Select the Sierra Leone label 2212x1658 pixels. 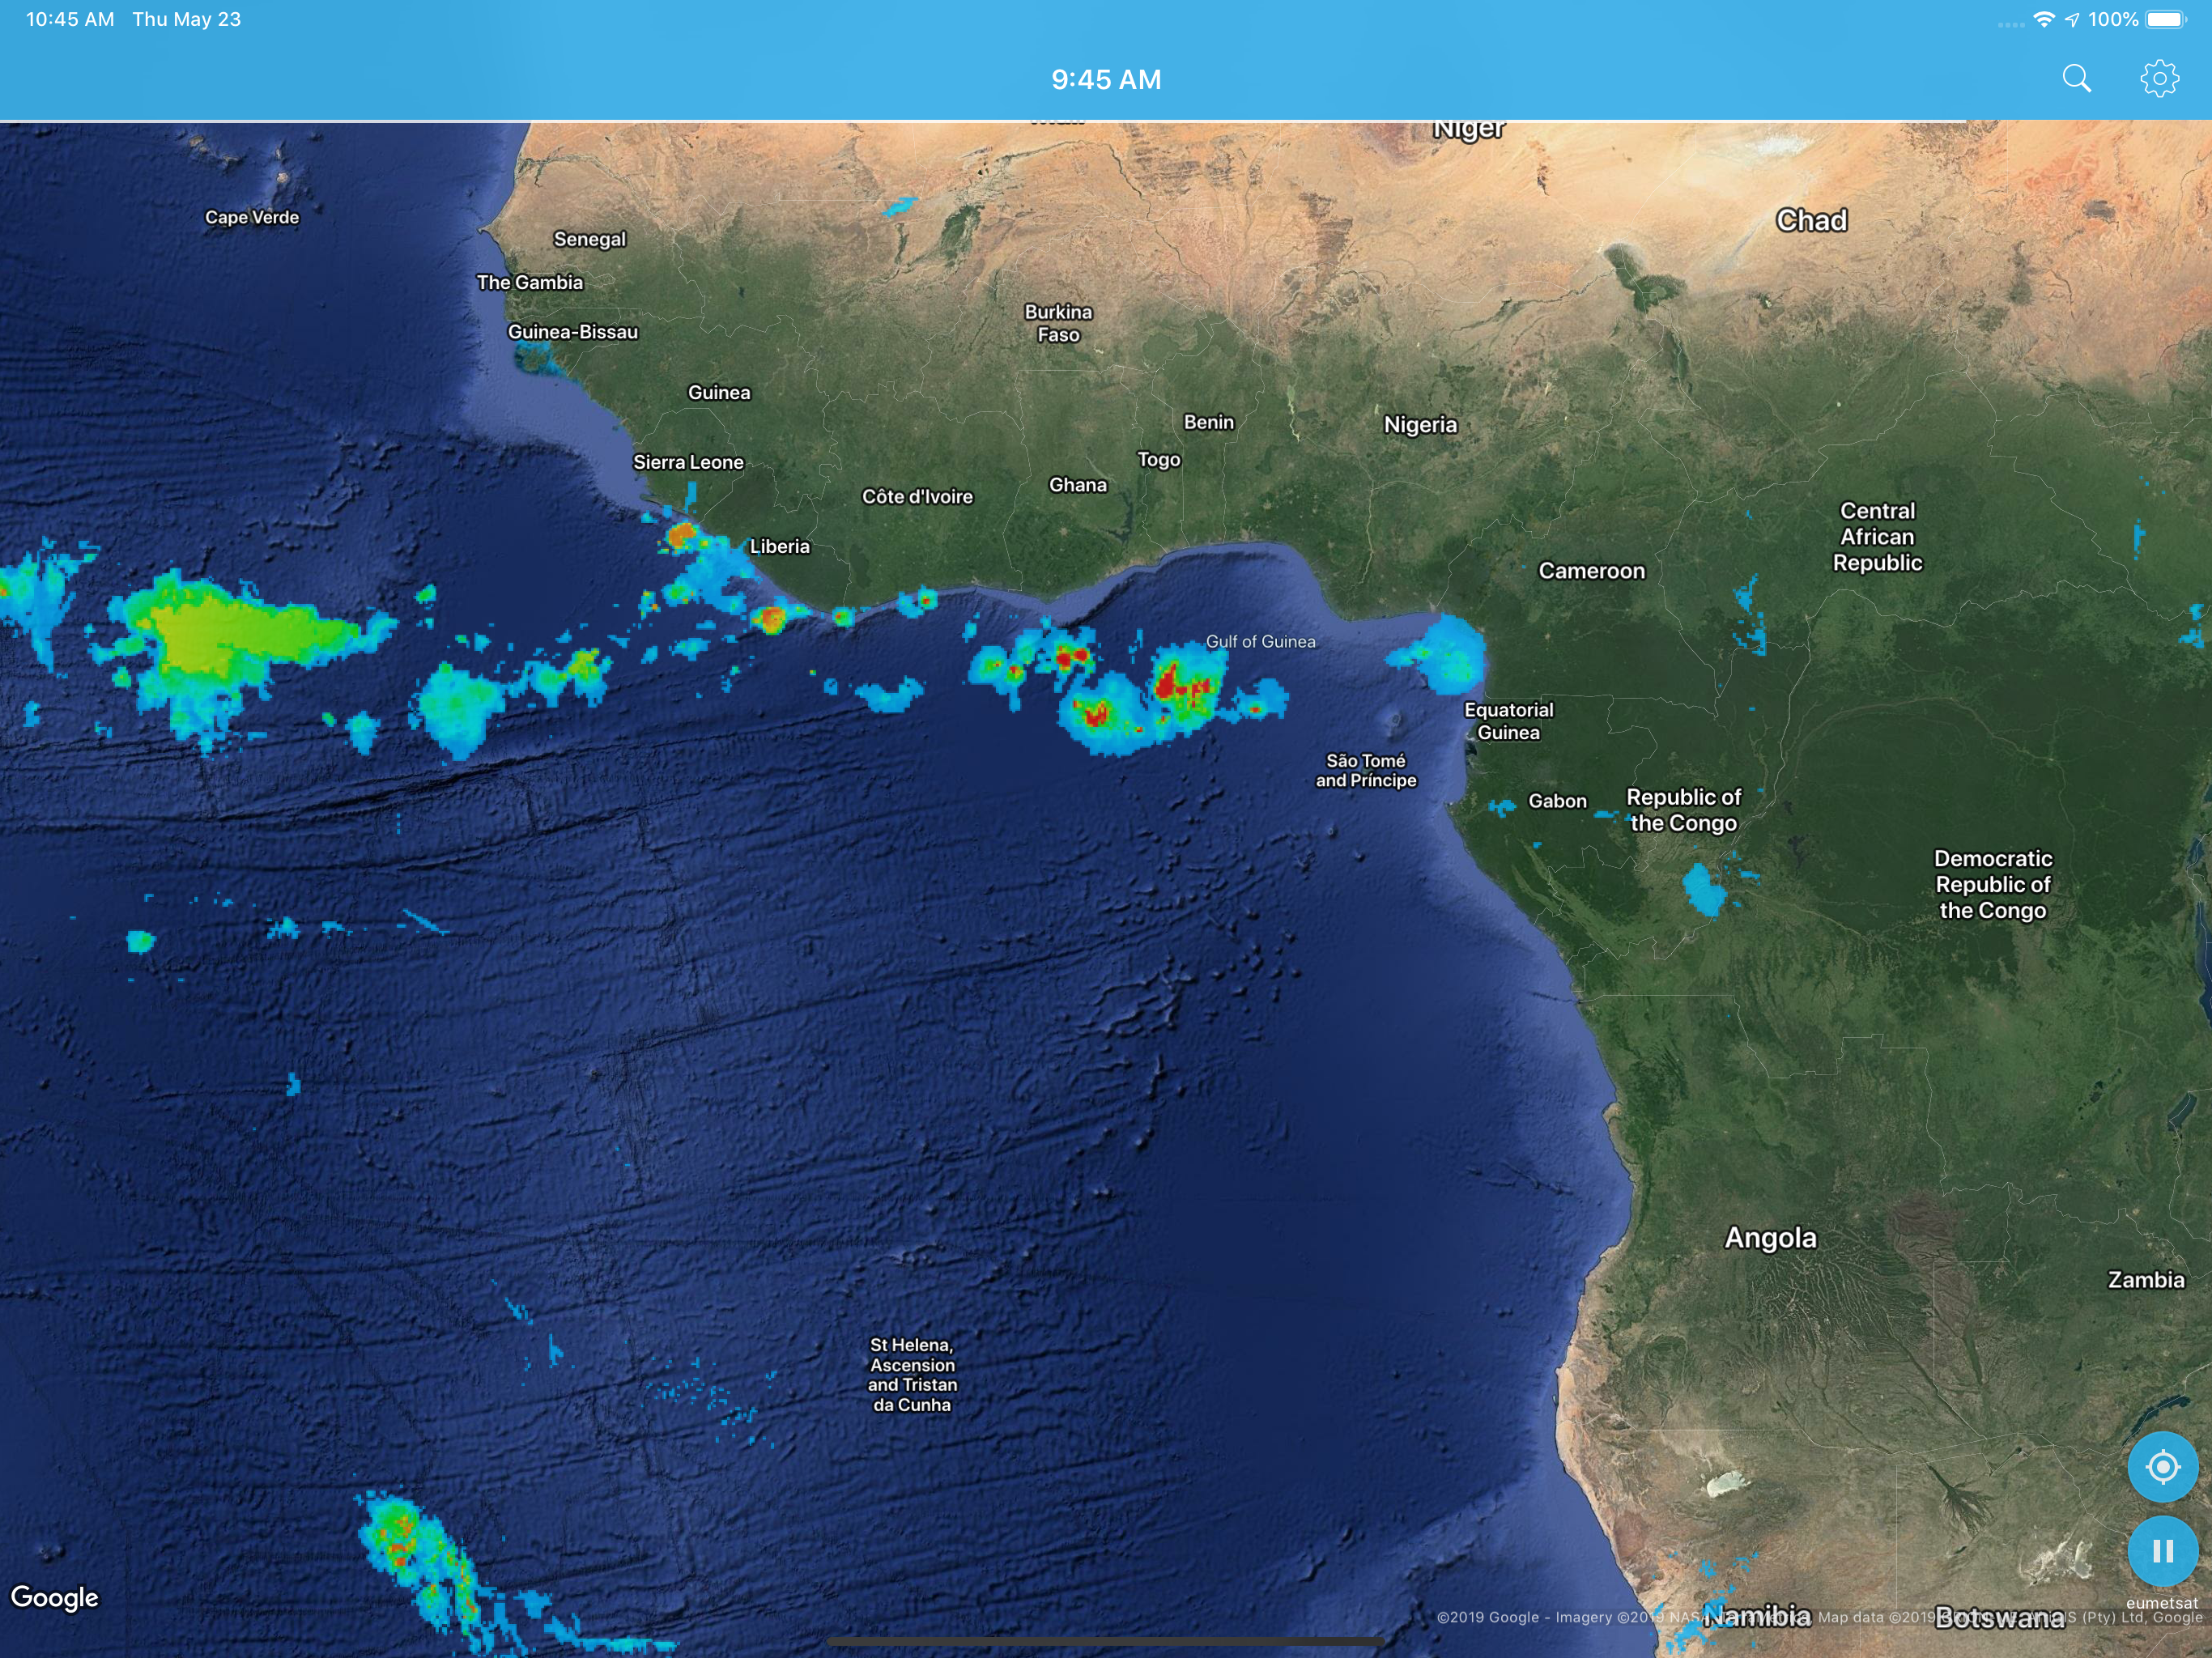pyautogui.click(x=688, y=462)
